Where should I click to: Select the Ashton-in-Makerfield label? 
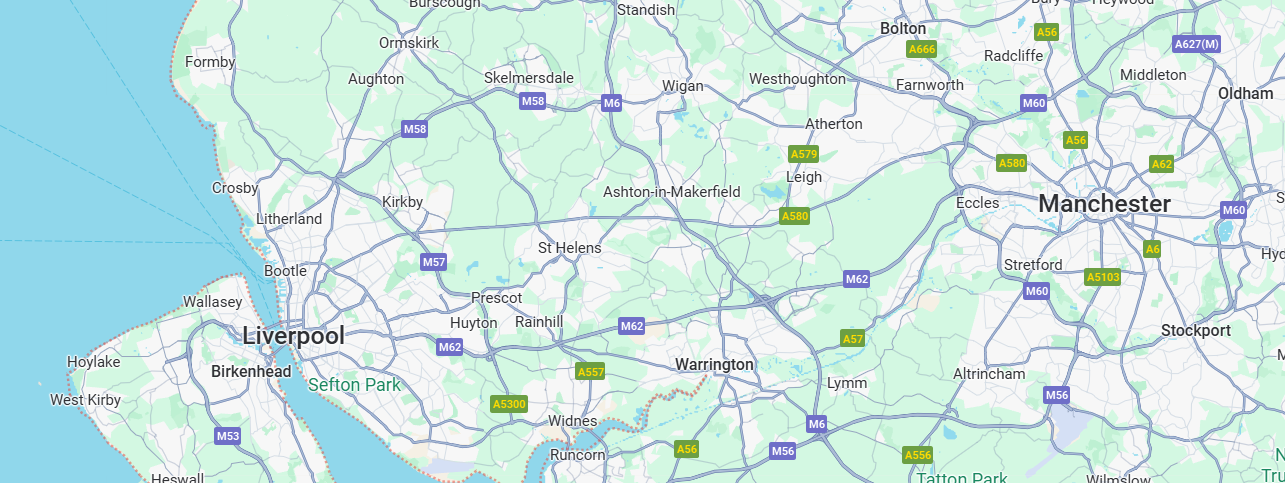click(x=671, y=191)
